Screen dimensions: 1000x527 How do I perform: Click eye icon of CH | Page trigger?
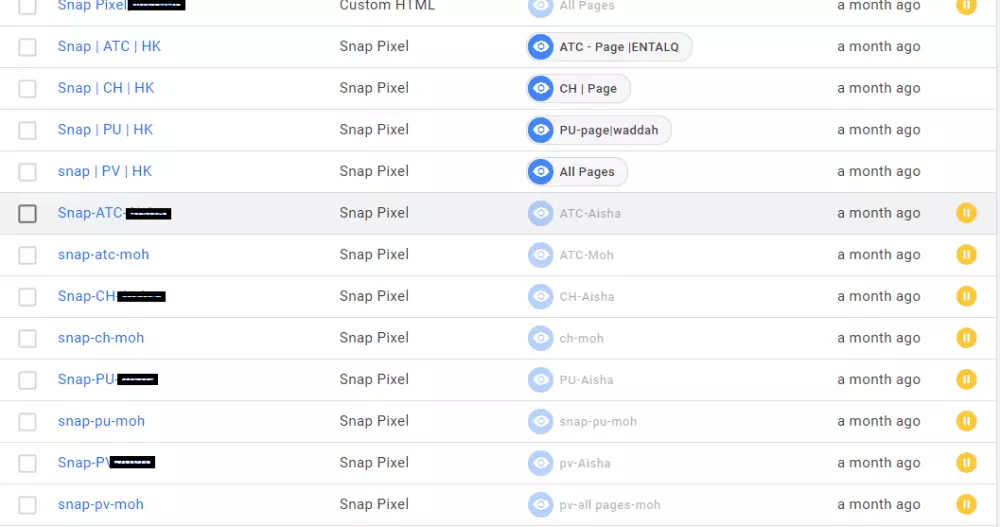540,88
